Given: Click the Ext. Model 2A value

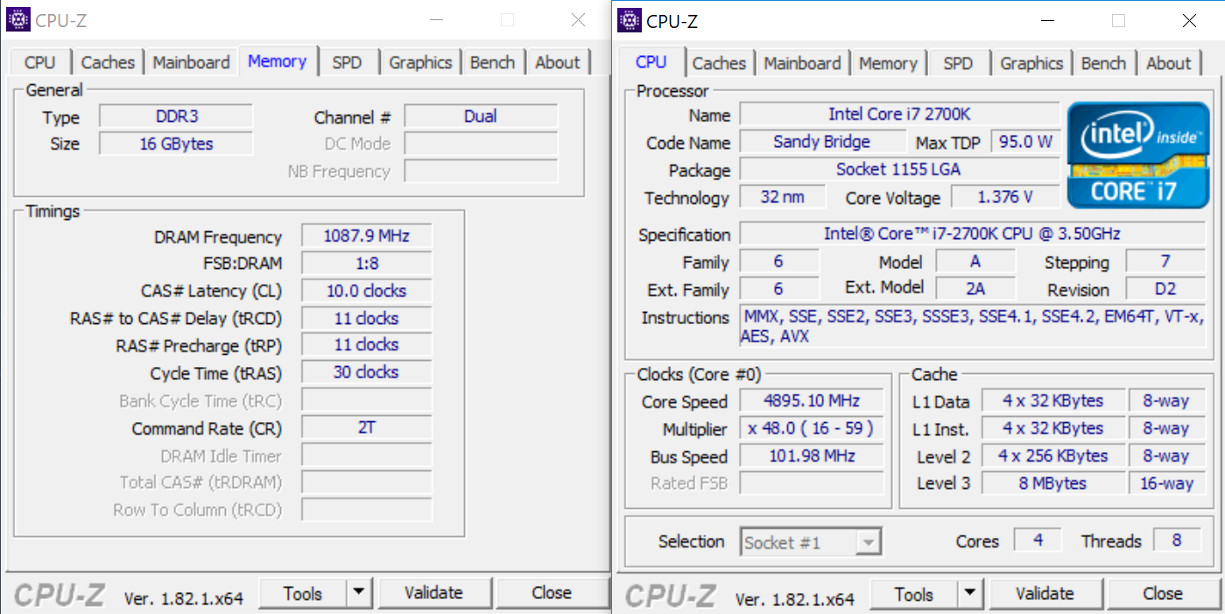Looking at the screenshot, I should (975, 289).
